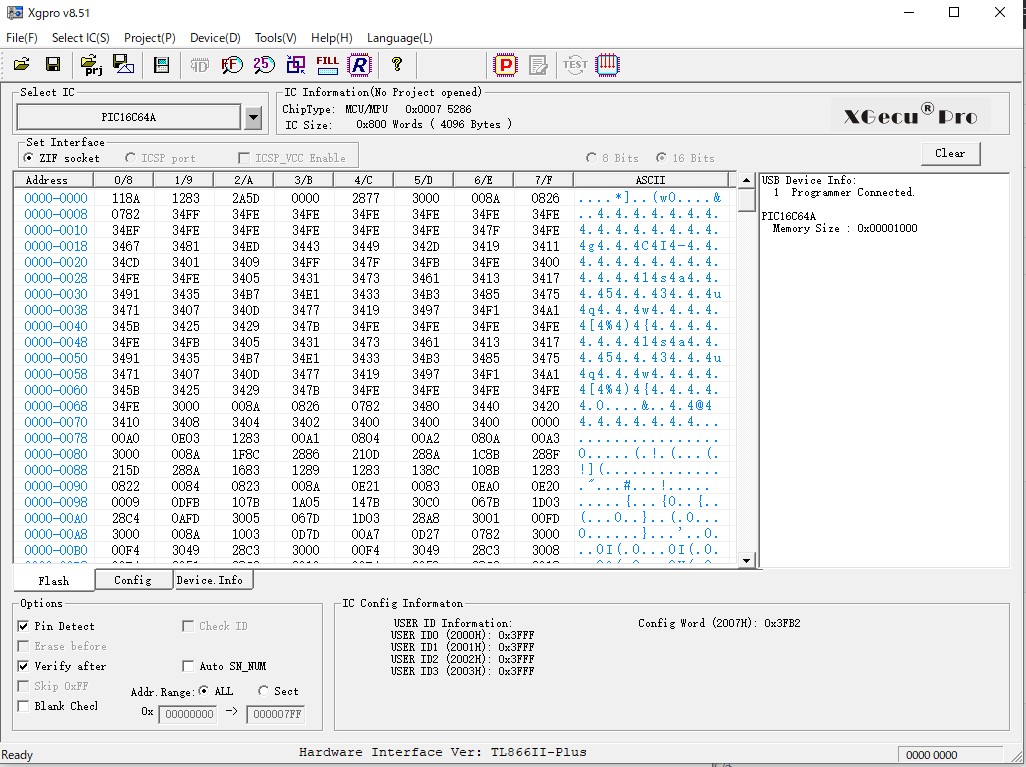Open project with the prj folder icon
The image size is (1026, 767).
91,64
